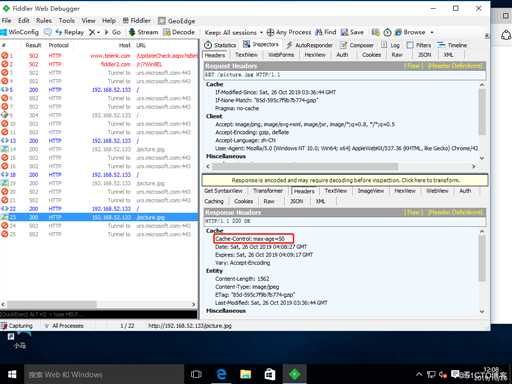Select session 14 picture.jpg row
The image size is (512, 384).
pos(99,149)
